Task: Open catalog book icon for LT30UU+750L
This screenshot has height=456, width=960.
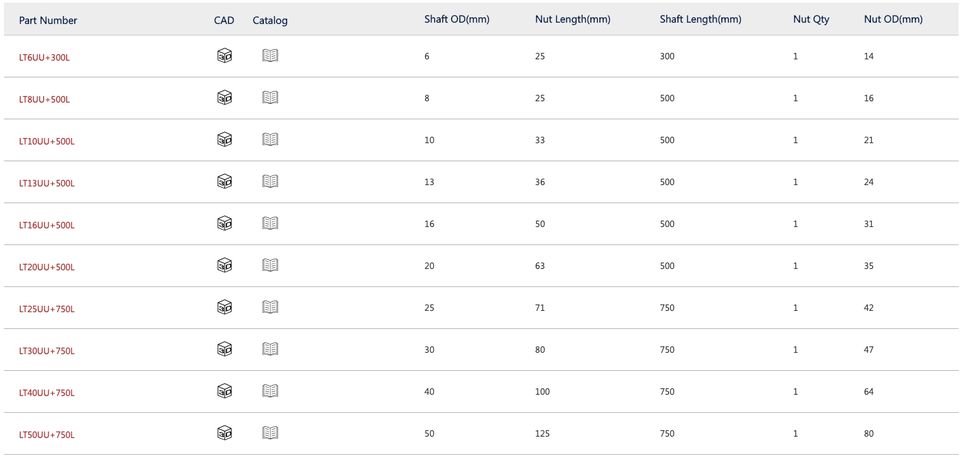Action: (x=270, y=349)
